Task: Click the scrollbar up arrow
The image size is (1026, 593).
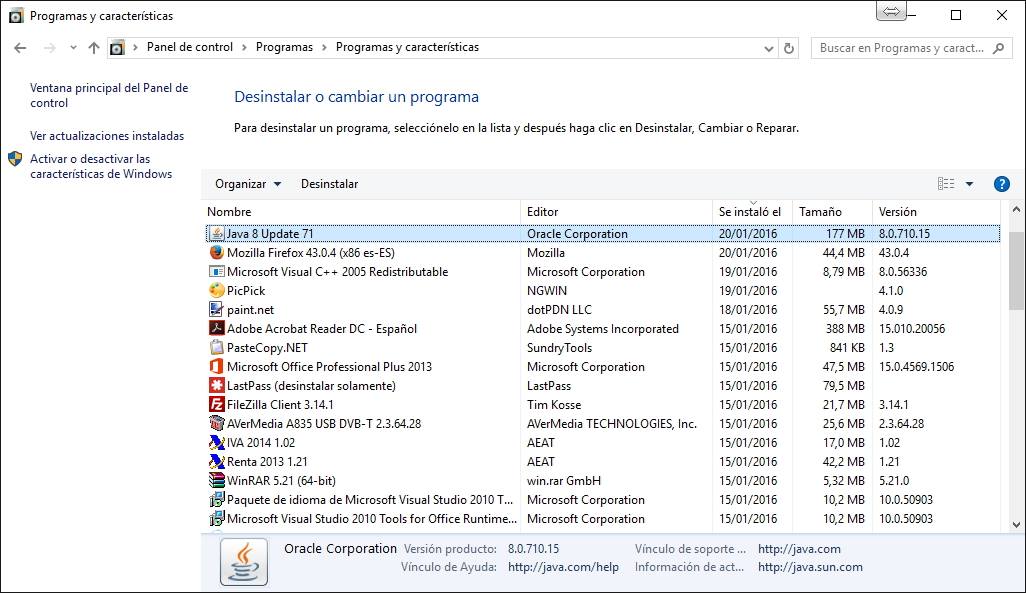Action: [1016, 209]
